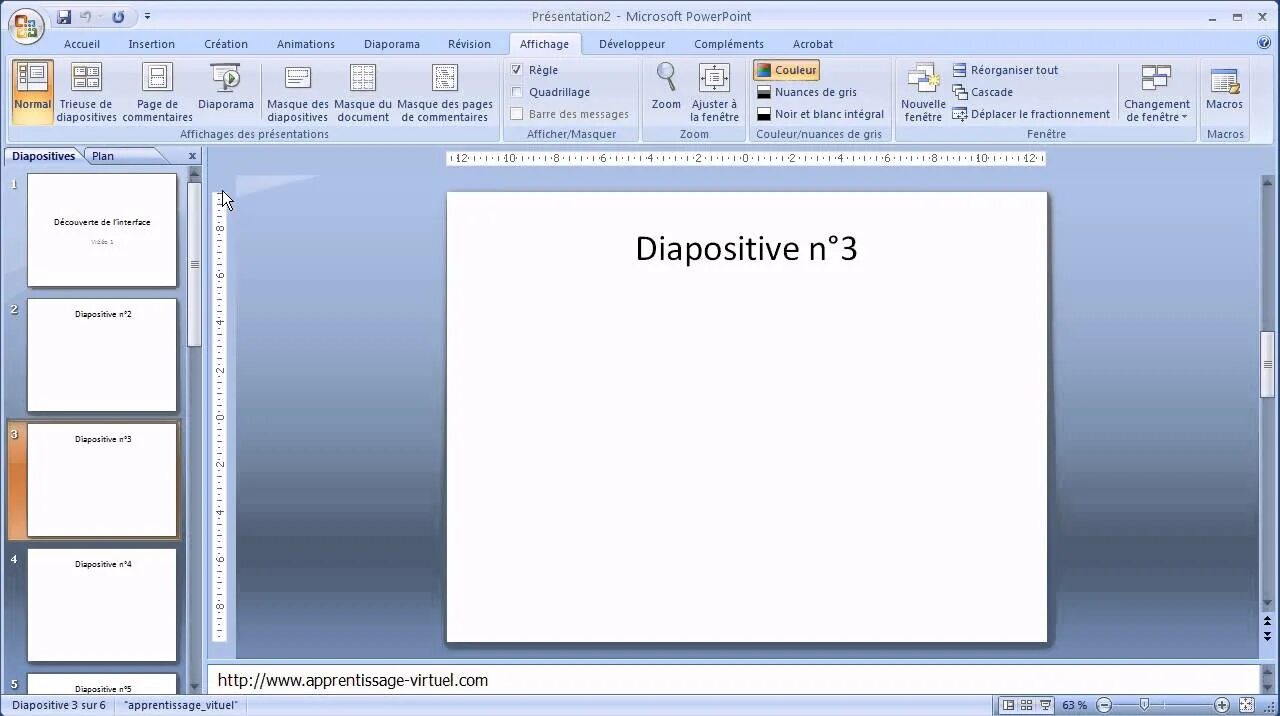The height and width of the screenshot is (716, 1280).
Task: Click the Diapositive n°3 title on slide
Action: [746, 249]
